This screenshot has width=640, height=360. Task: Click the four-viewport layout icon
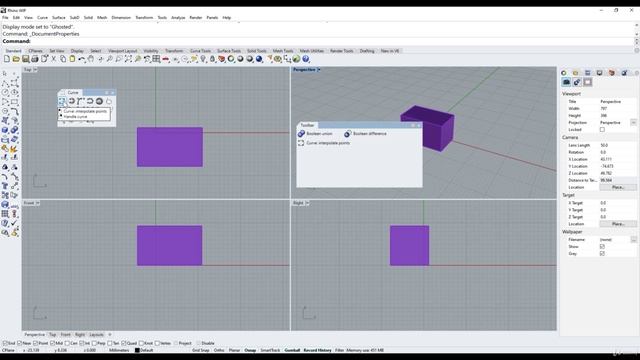156,59
